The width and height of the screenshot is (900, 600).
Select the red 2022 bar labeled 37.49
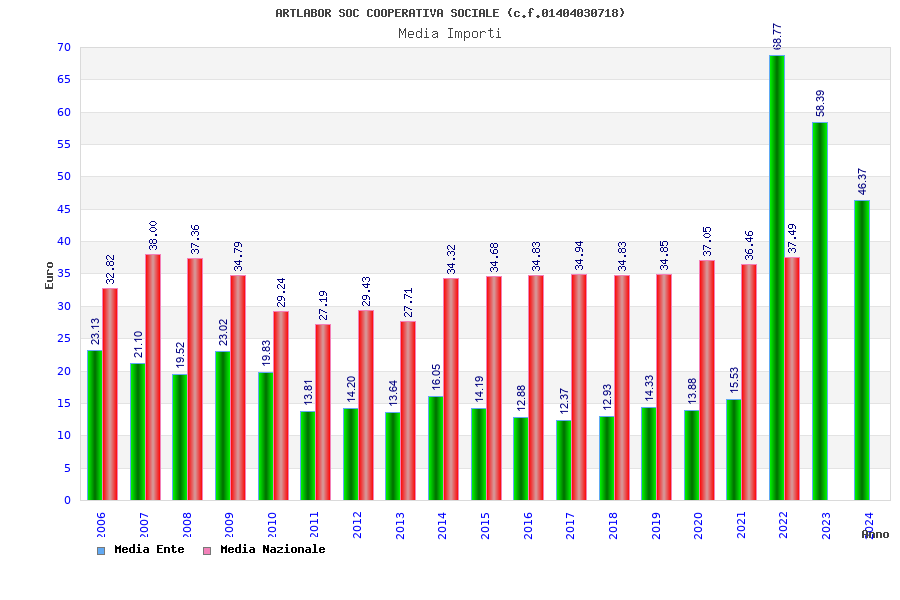792,379
